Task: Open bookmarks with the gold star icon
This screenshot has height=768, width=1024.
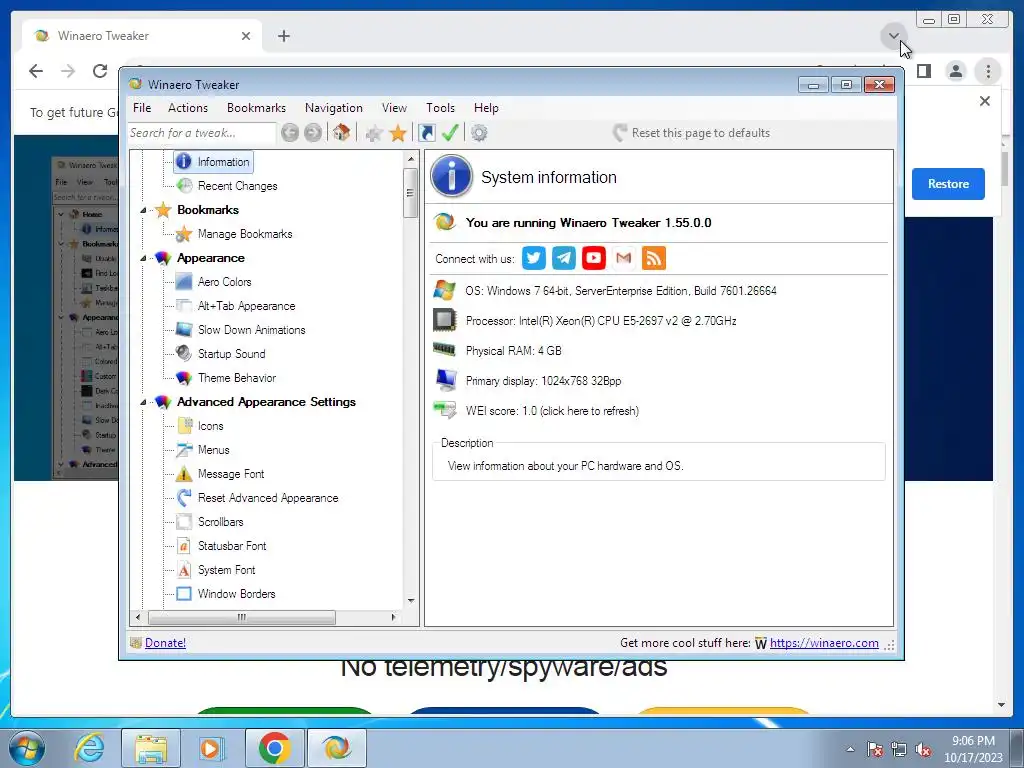Action: coord(398,133)
